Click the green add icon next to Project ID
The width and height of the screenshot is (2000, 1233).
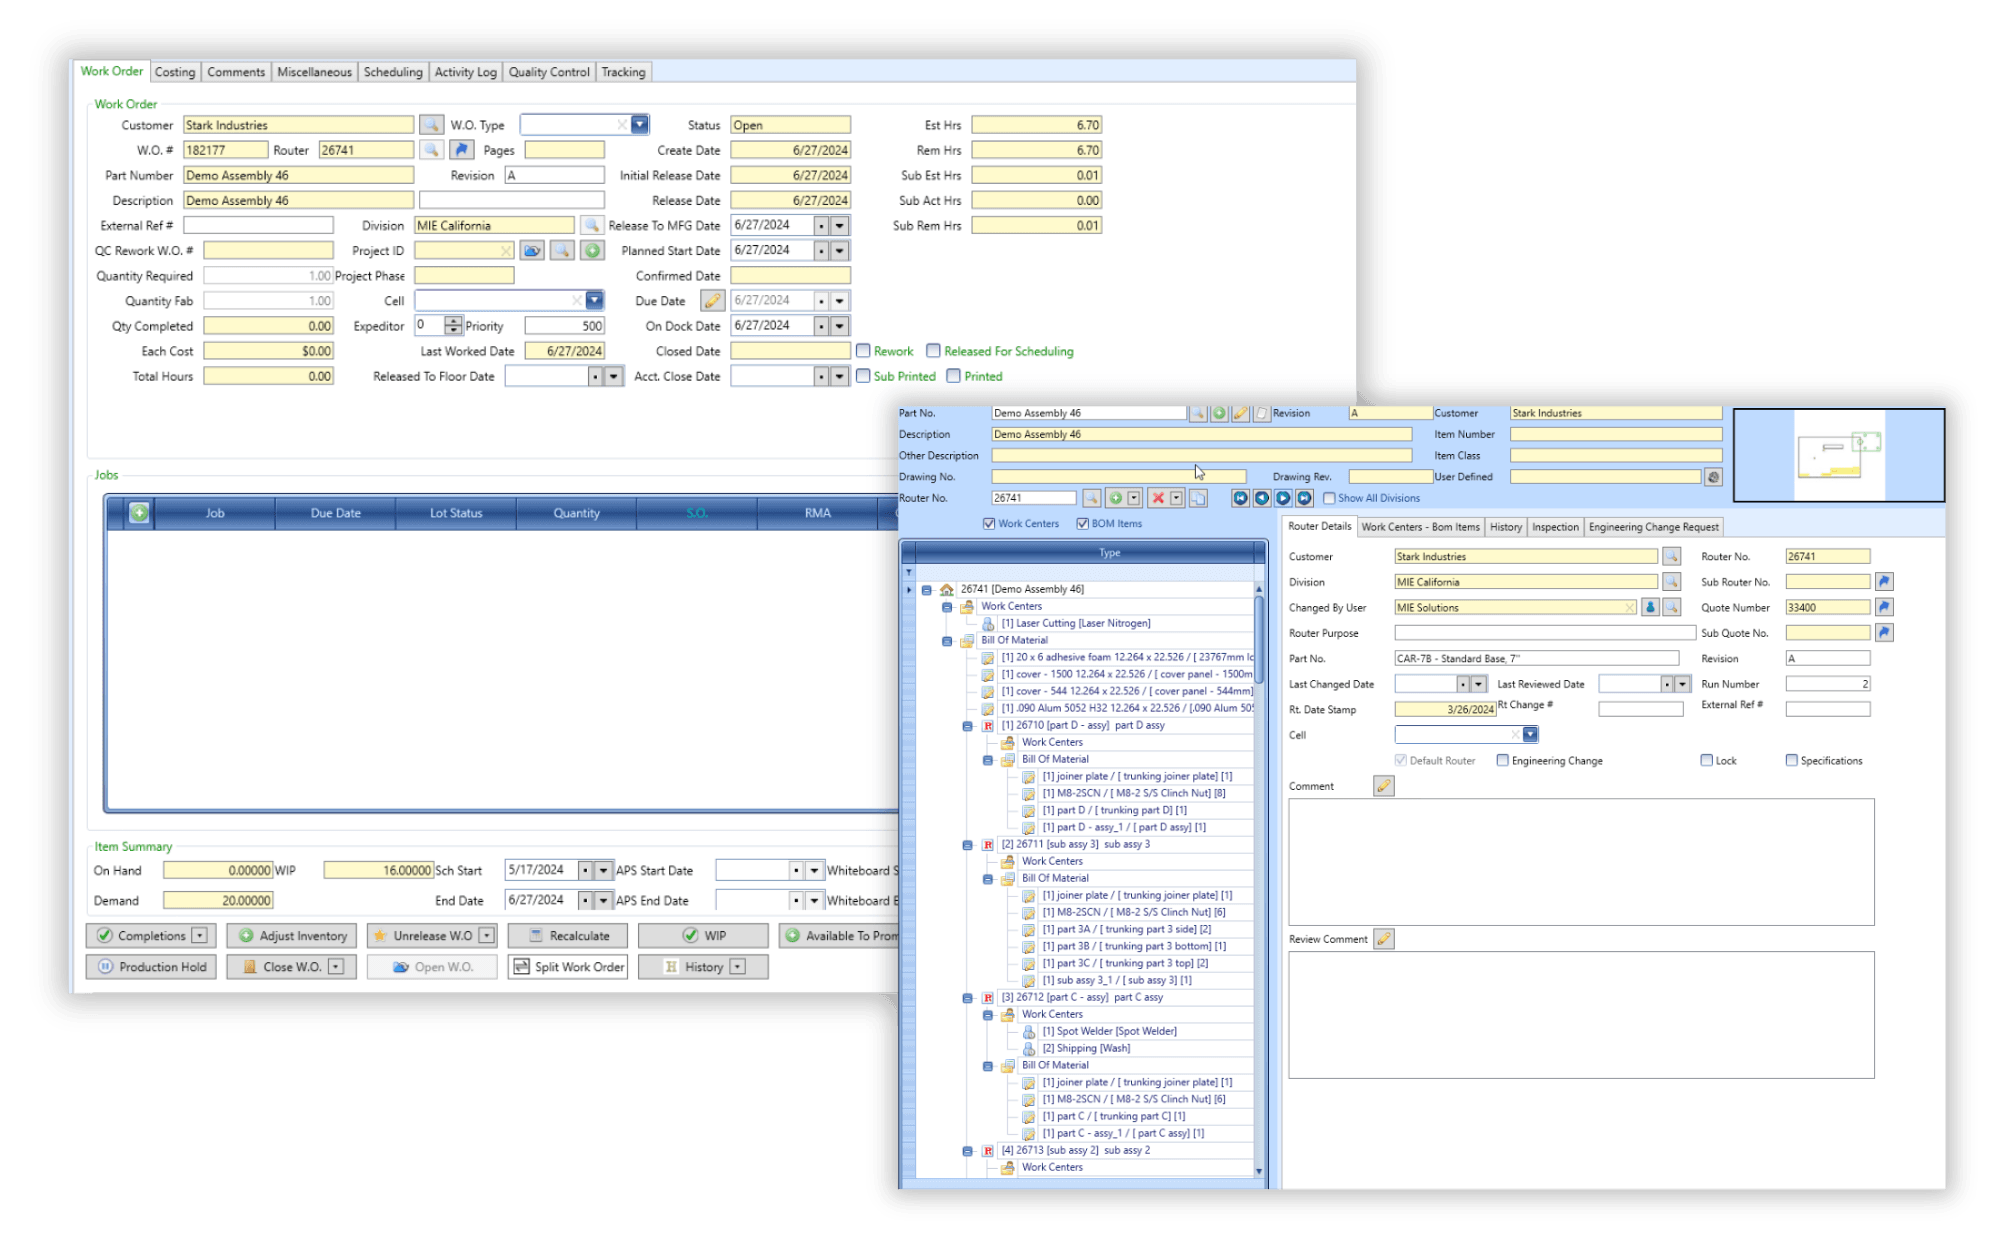592,250
